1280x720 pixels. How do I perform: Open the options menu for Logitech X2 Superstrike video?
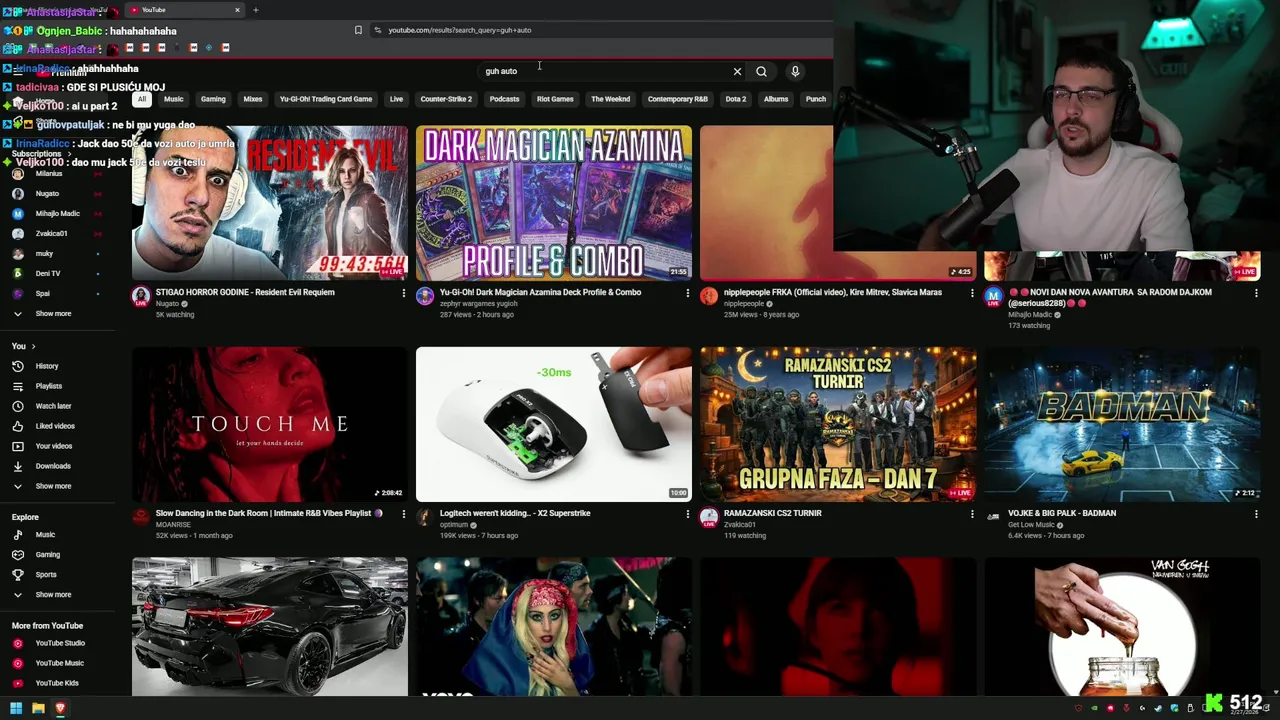point(687,514)
